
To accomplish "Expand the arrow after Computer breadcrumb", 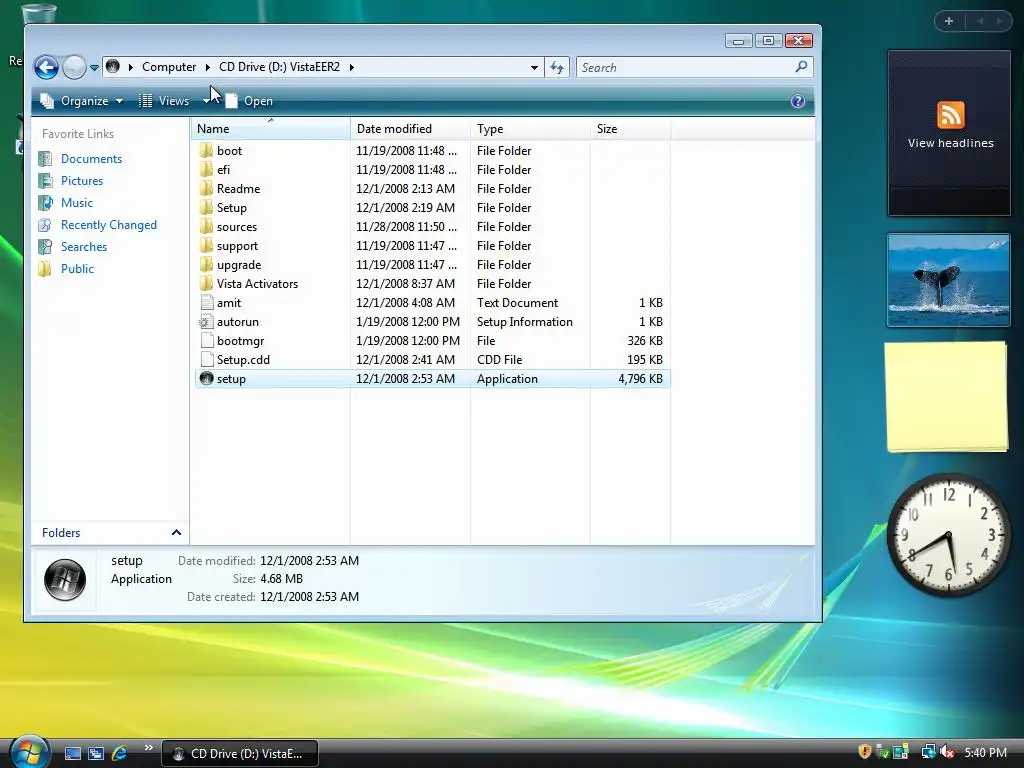I will tap(208, 67).
